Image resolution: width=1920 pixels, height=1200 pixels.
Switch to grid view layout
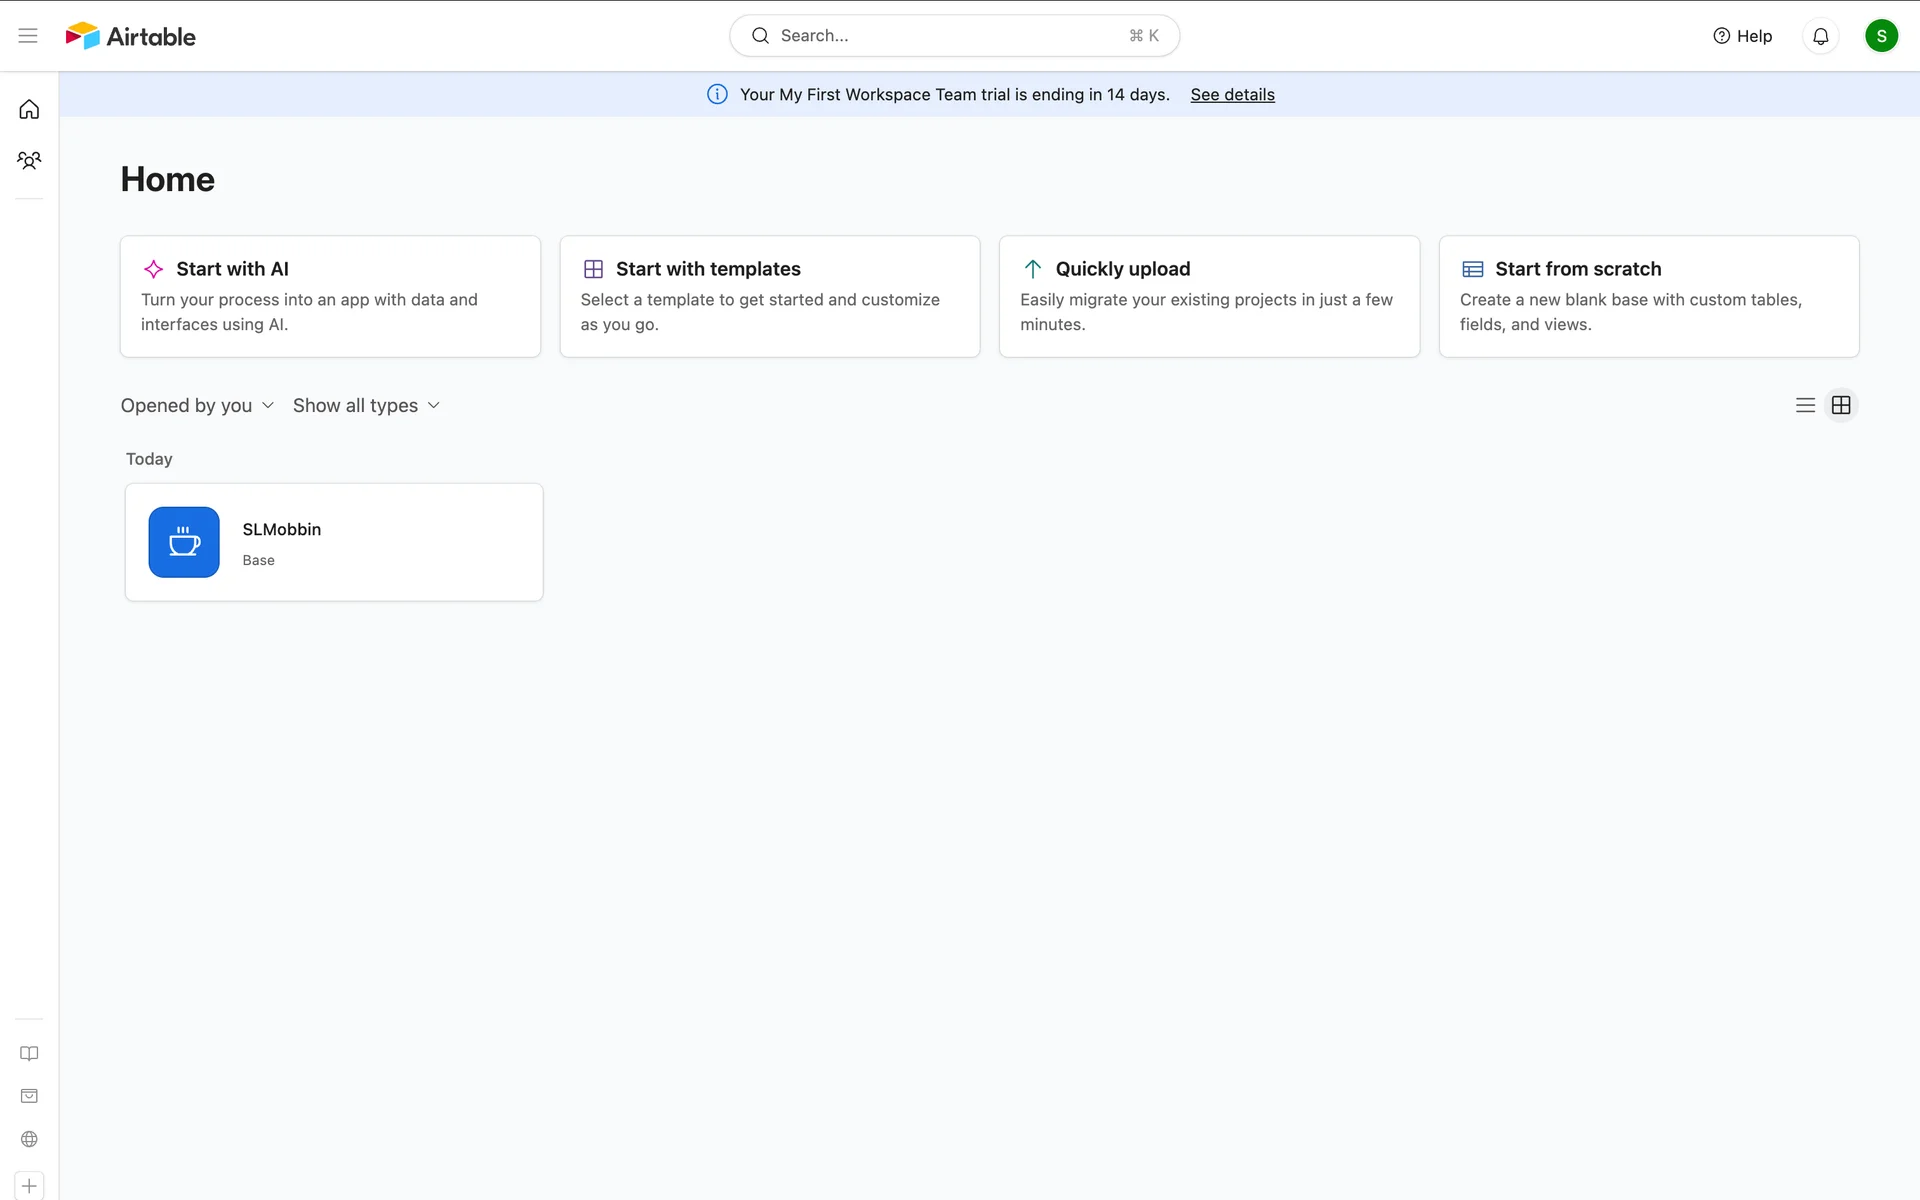(x=1841, y=405)
